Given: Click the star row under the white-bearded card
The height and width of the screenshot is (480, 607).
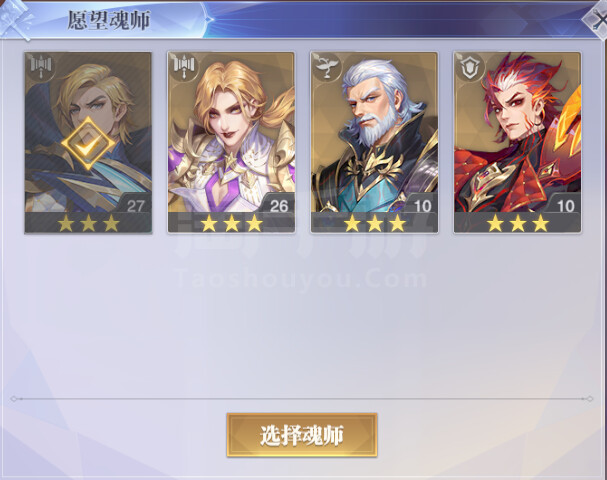Looking at the screenshot, I should [374, 223].
